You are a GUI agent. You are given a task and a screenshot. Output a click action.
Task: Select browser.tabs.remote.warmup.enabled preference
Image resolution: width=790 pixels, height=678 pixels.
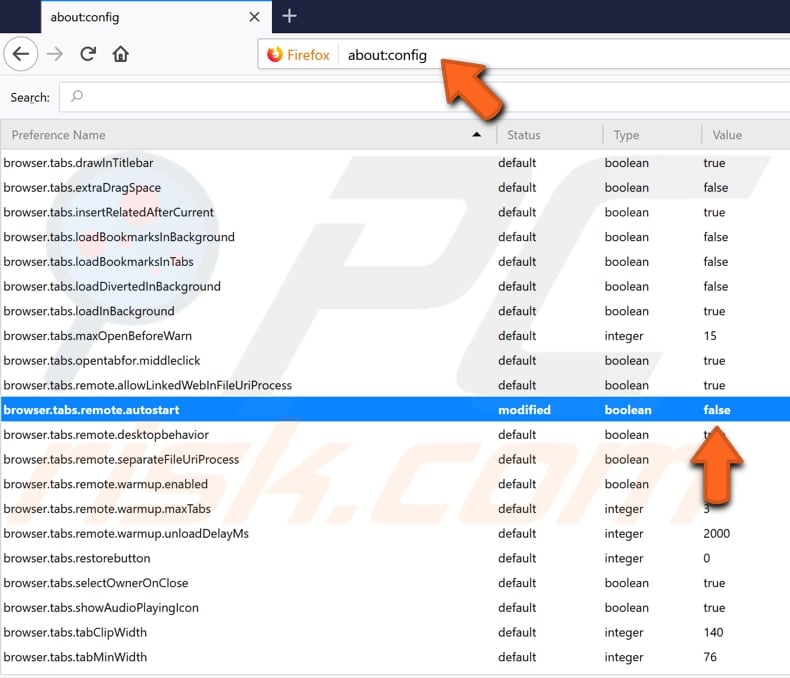pos(395,484)
